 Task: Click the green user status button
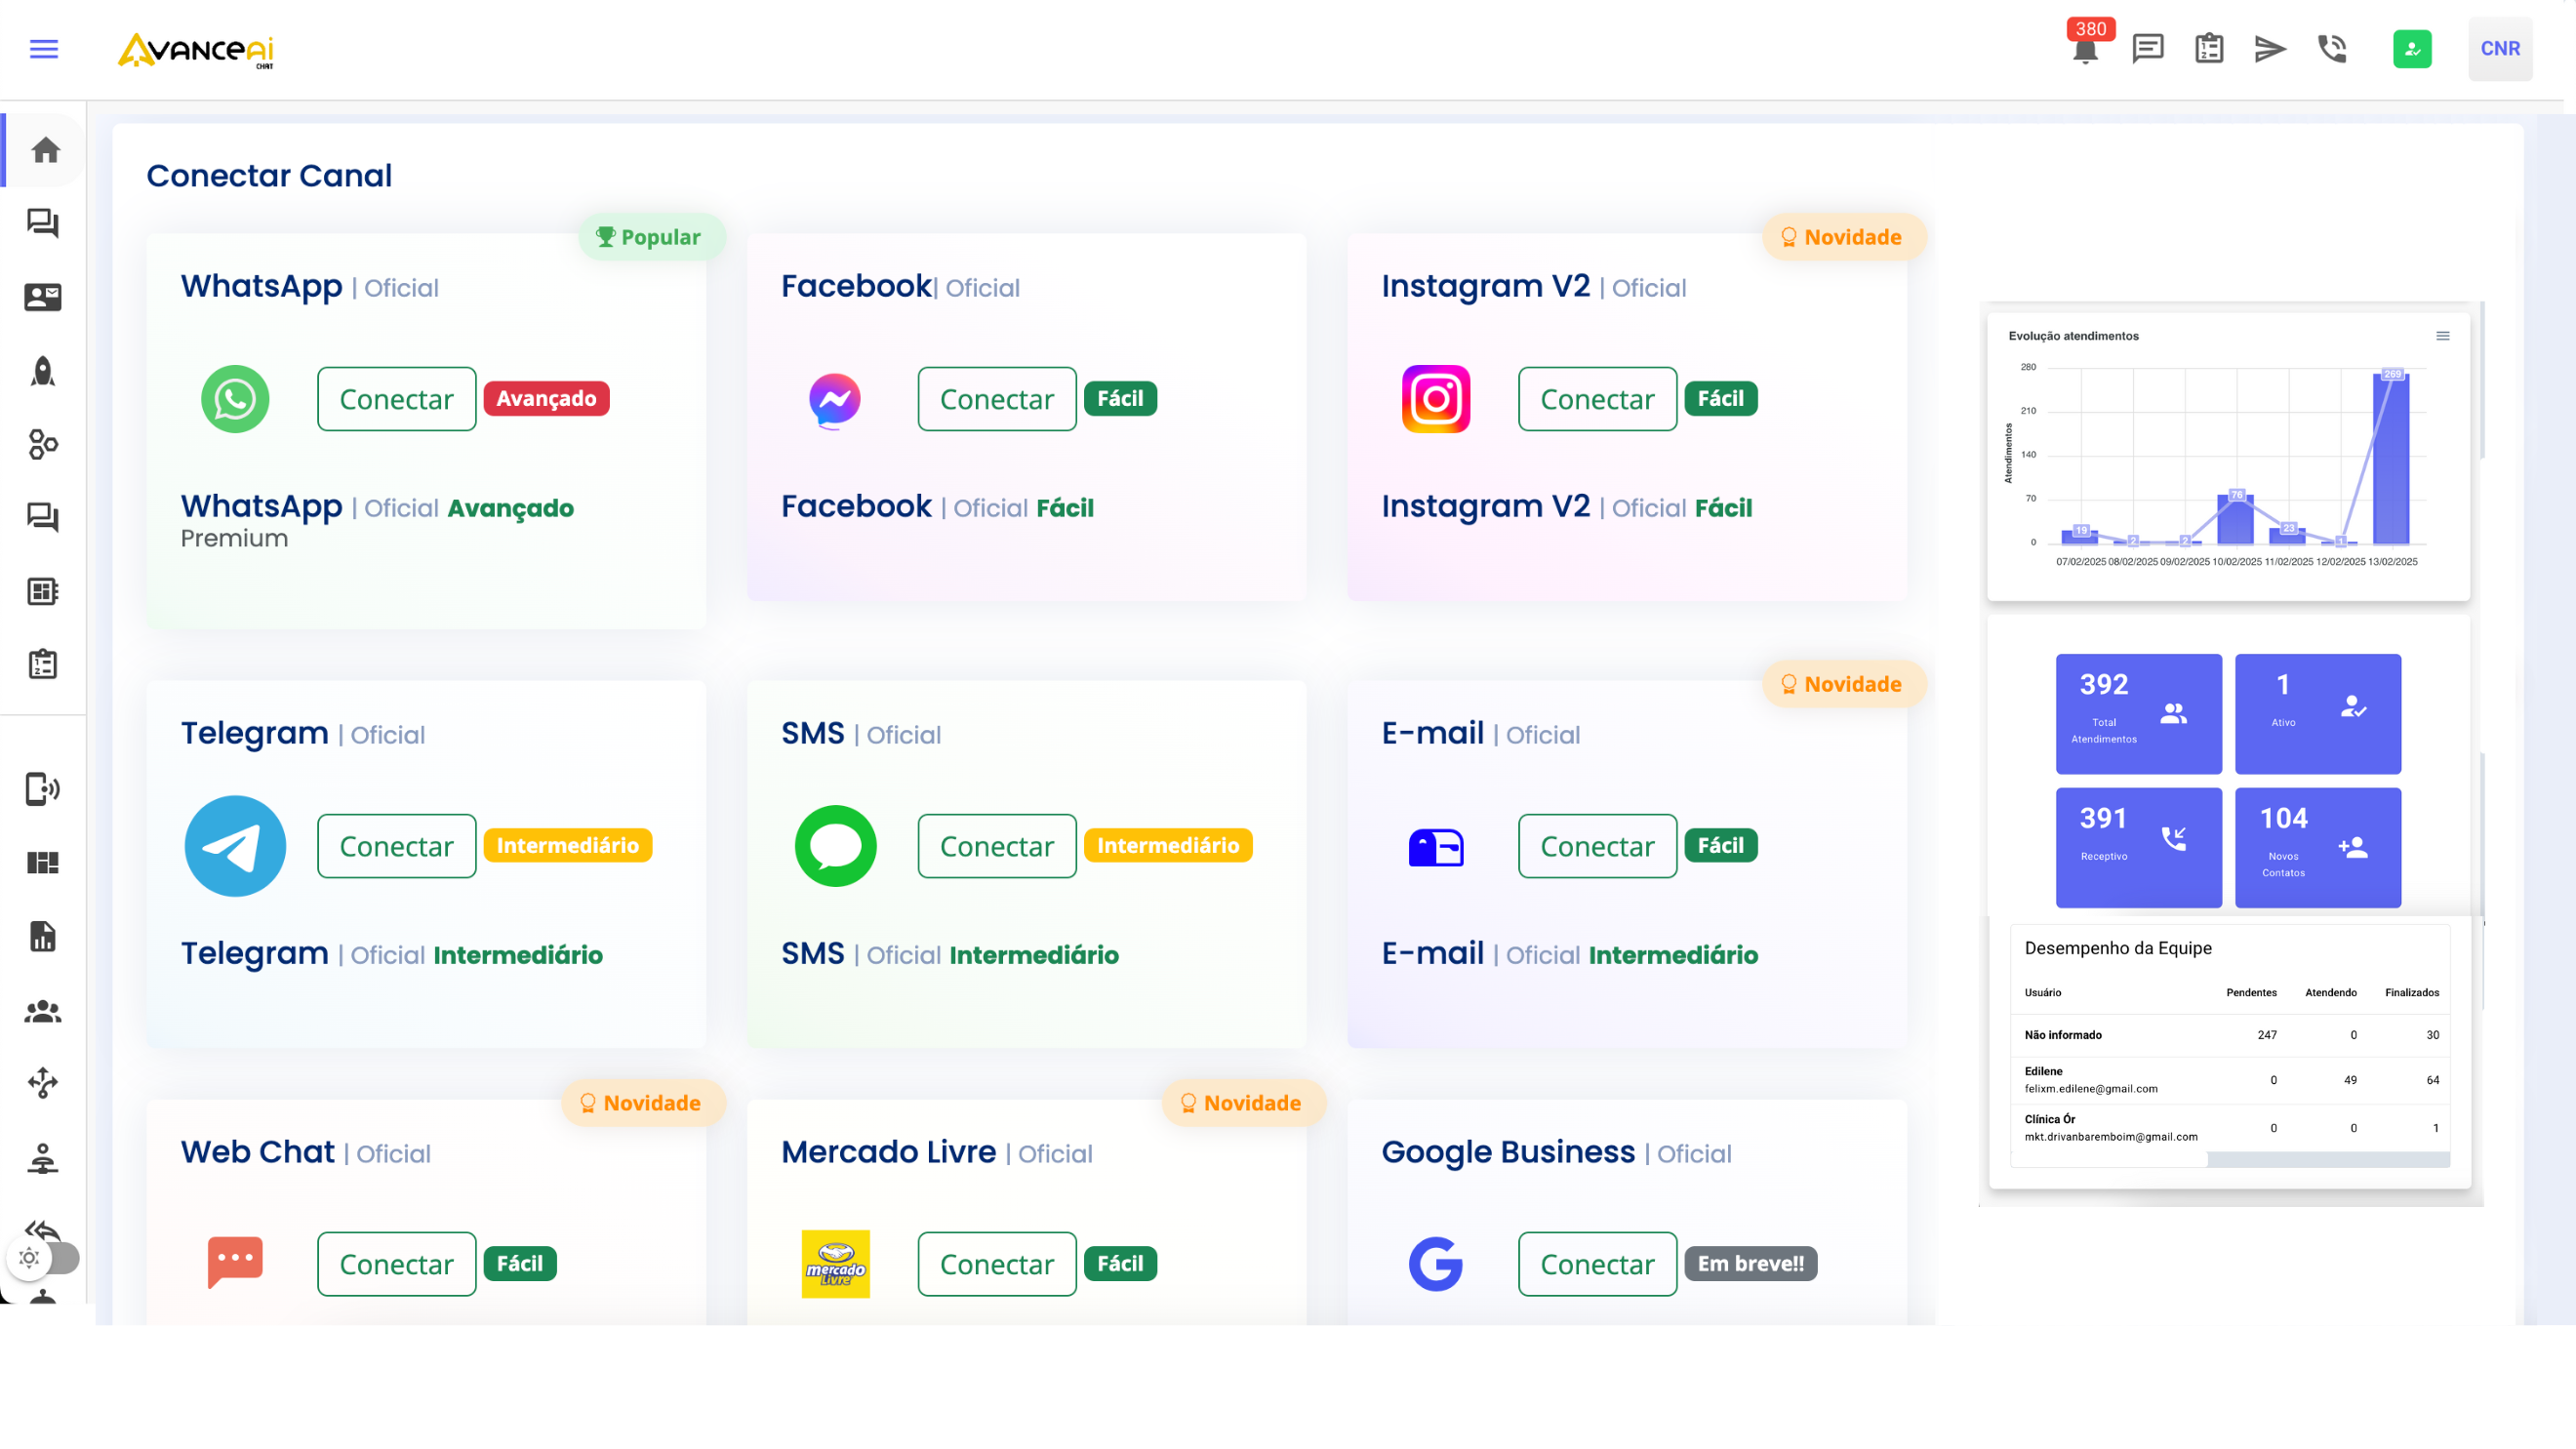[2412, 49]
